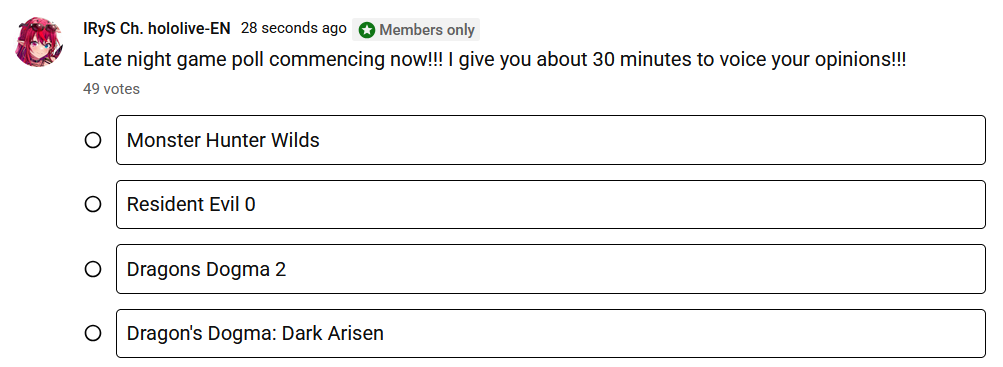Click the 'Monster Hunter Wilds' label text
1003x367 pixels.
tap(223, 140)
